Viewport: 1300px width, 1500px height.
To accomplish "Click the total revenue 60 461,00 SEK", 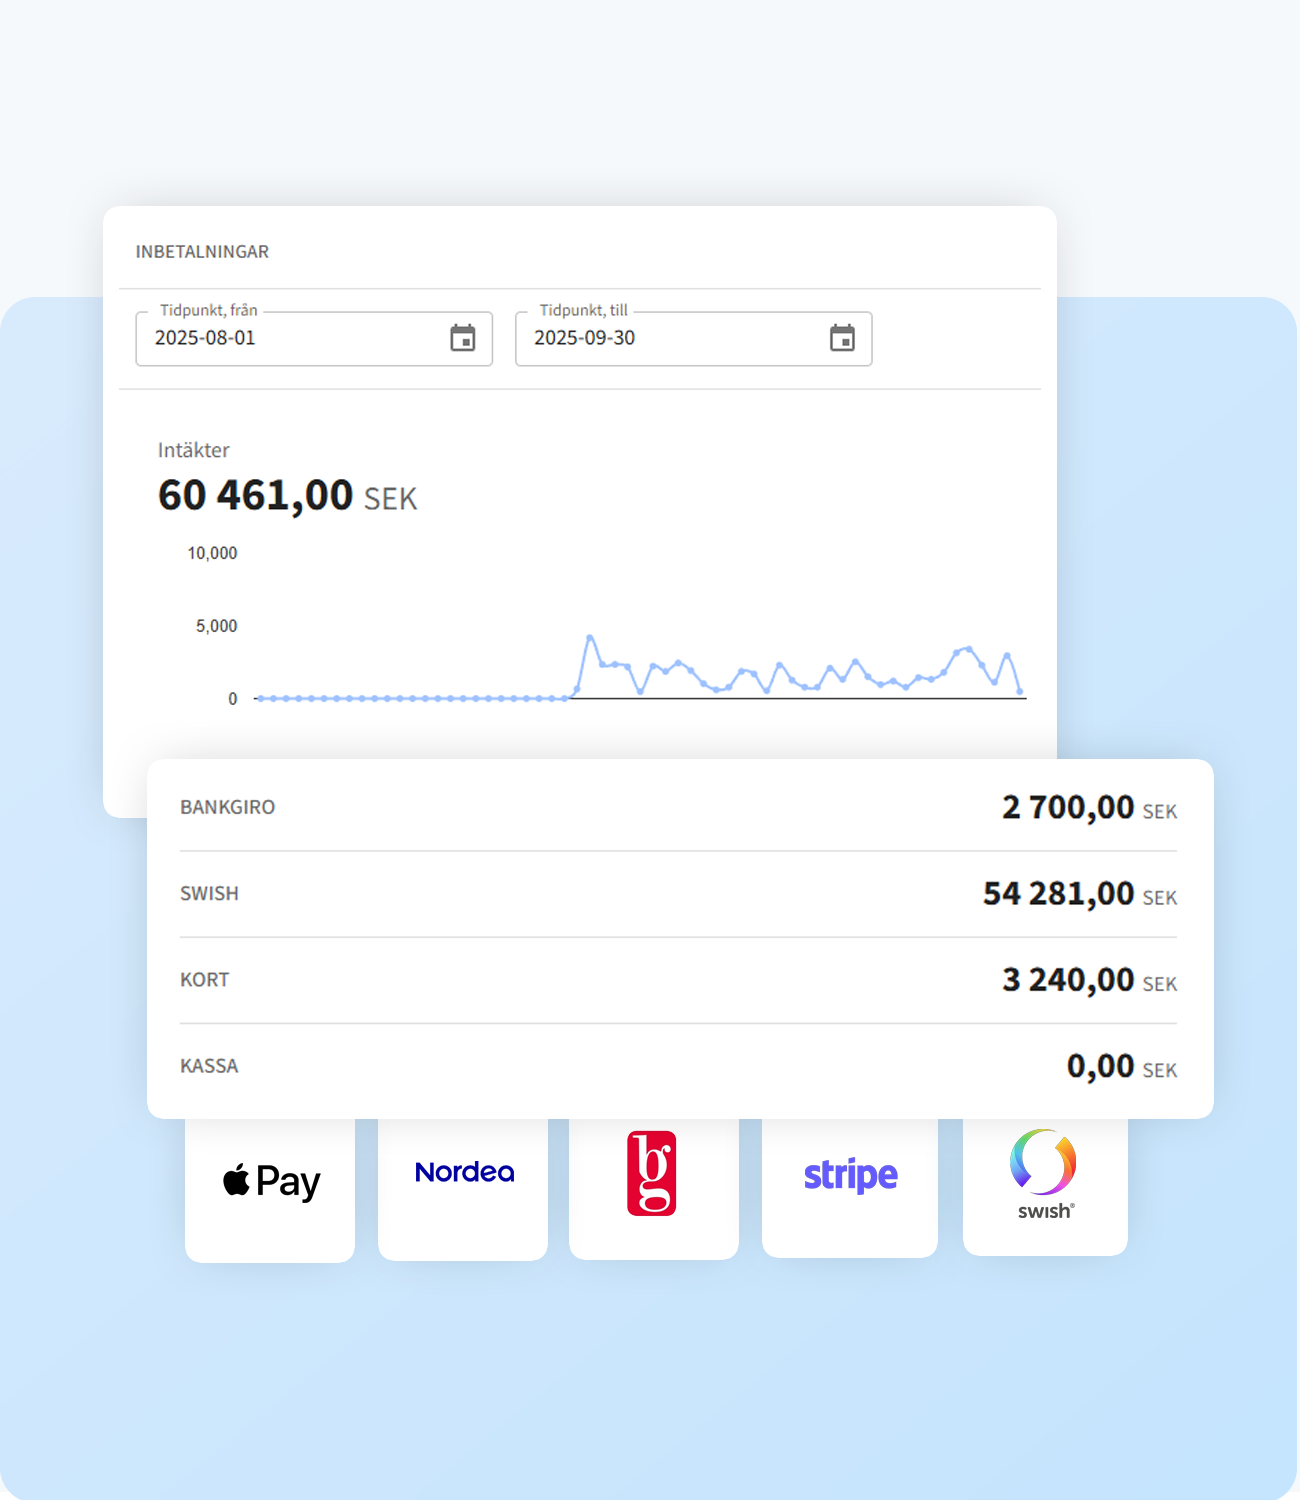I will click(x=287, y=496).
